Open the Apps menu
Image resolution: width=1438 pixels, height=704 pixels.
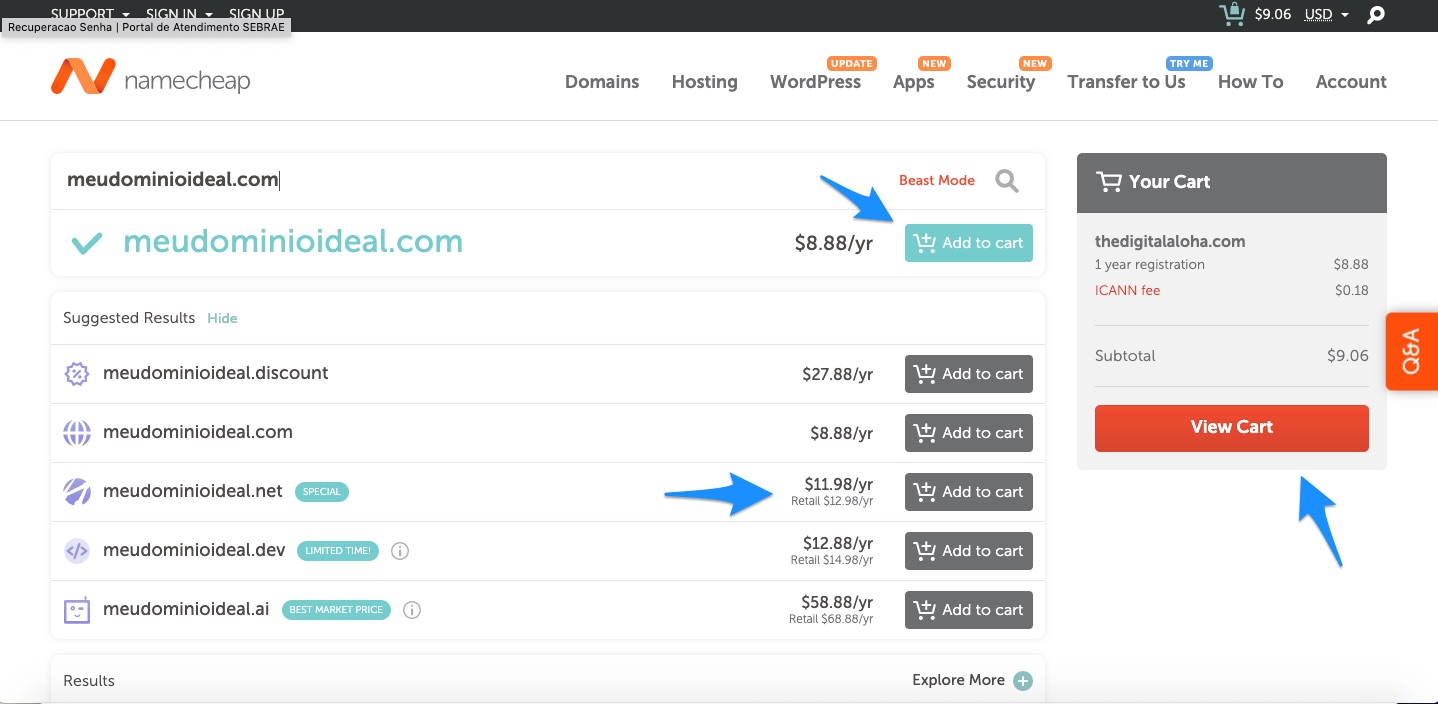[x=914, y=82]
